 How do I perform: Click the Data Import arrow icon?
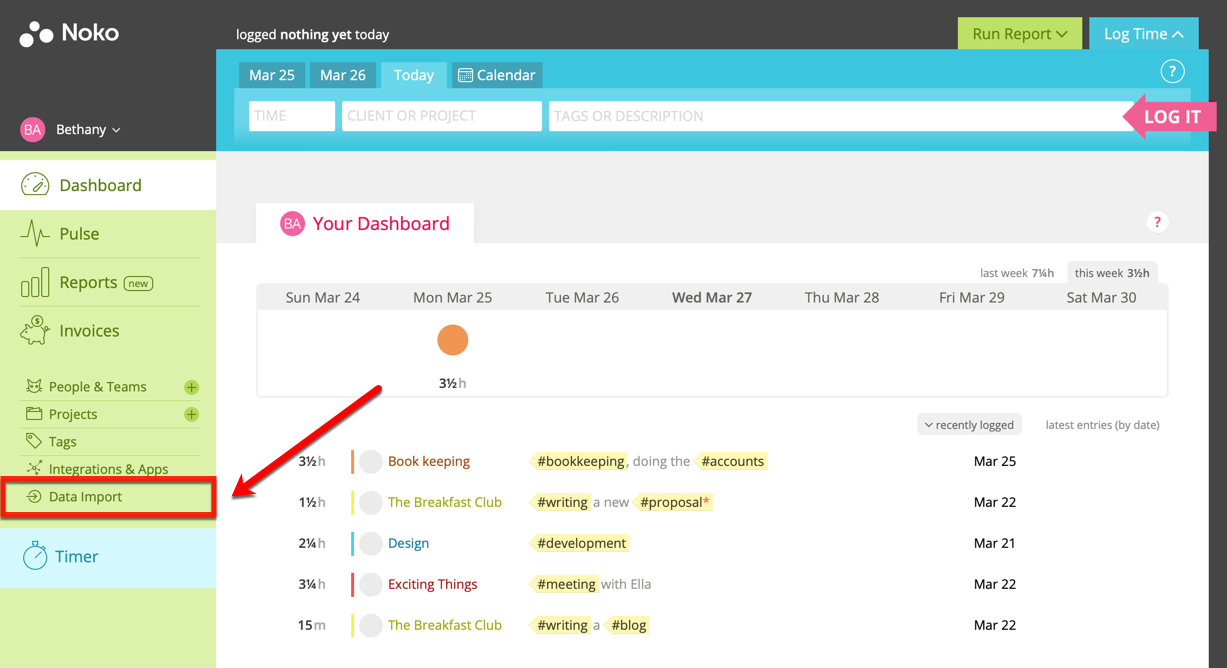point(34,496)
